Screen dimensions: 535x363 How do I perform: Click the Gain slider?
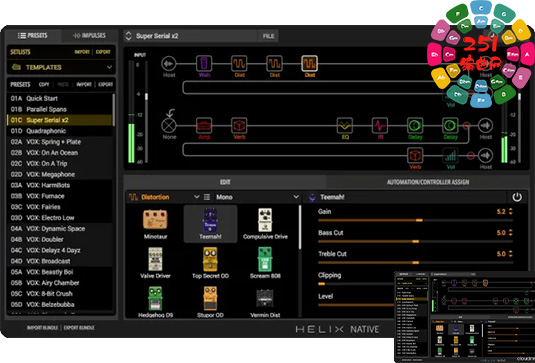415,220
